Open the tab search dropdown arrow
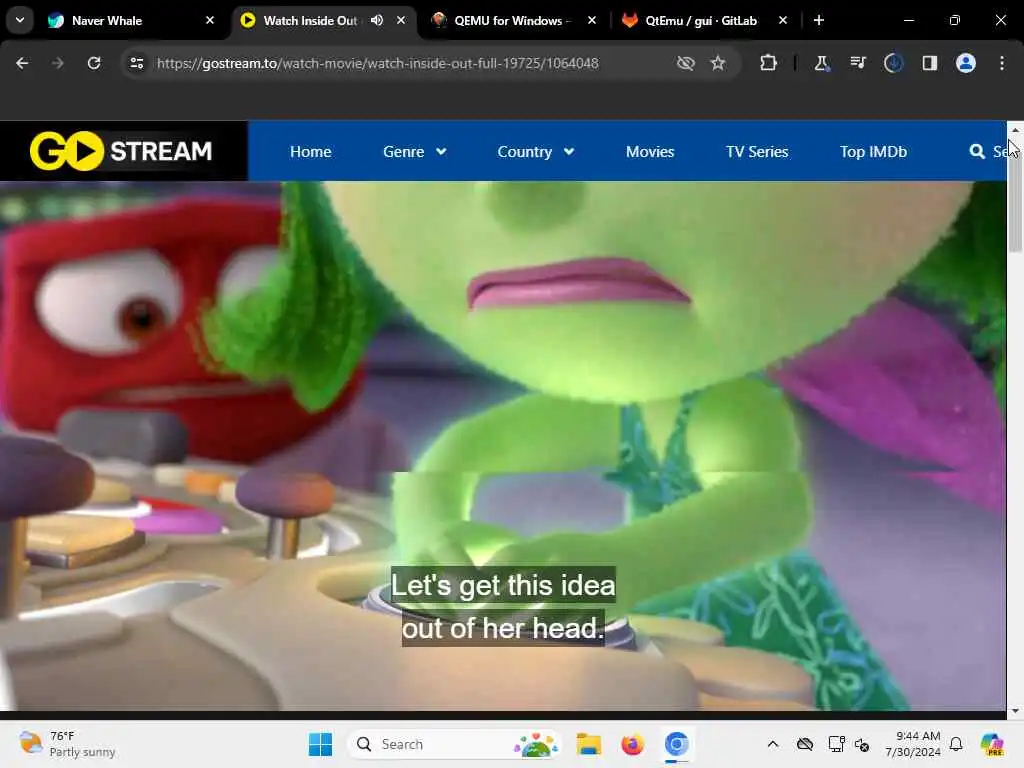Screen dimensions: 1024x768 (x=20, y=20)
